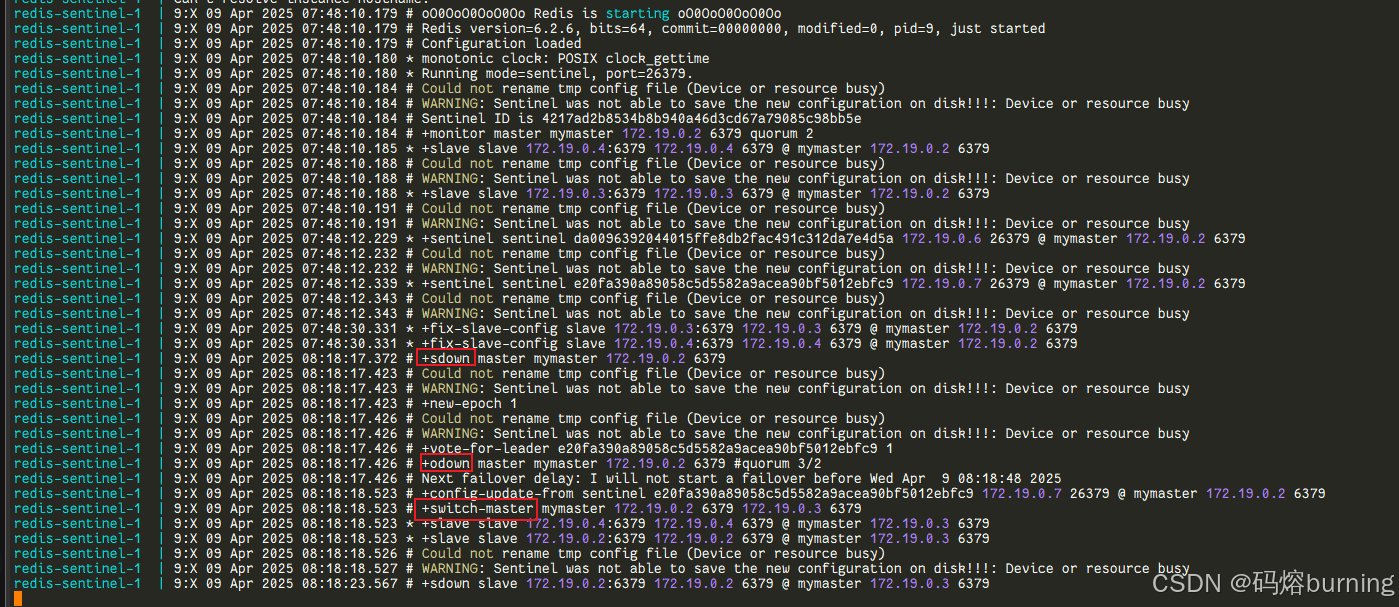Image resolution: width=1399 pixels, height=607 pixels.
Task: Click the 'Next failover delay' message
Action: coord(741,479)
